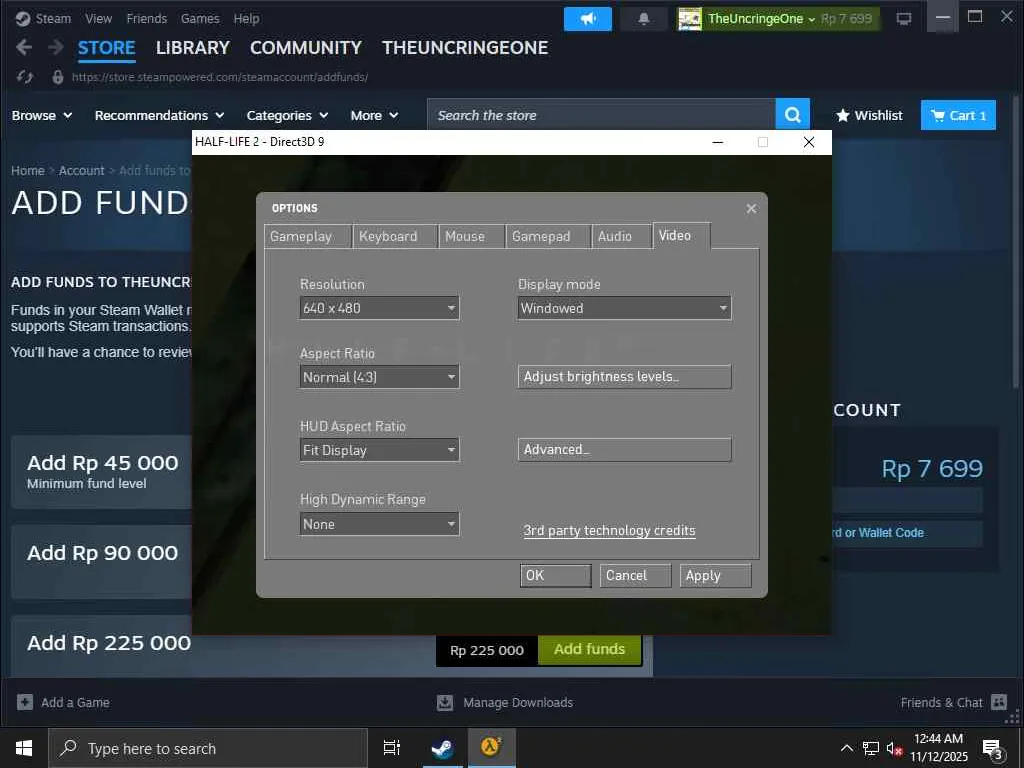Click the Half-Life 2 taskbar icon
This screenshot has width=1024, height=768.
[x=491, y=748]
